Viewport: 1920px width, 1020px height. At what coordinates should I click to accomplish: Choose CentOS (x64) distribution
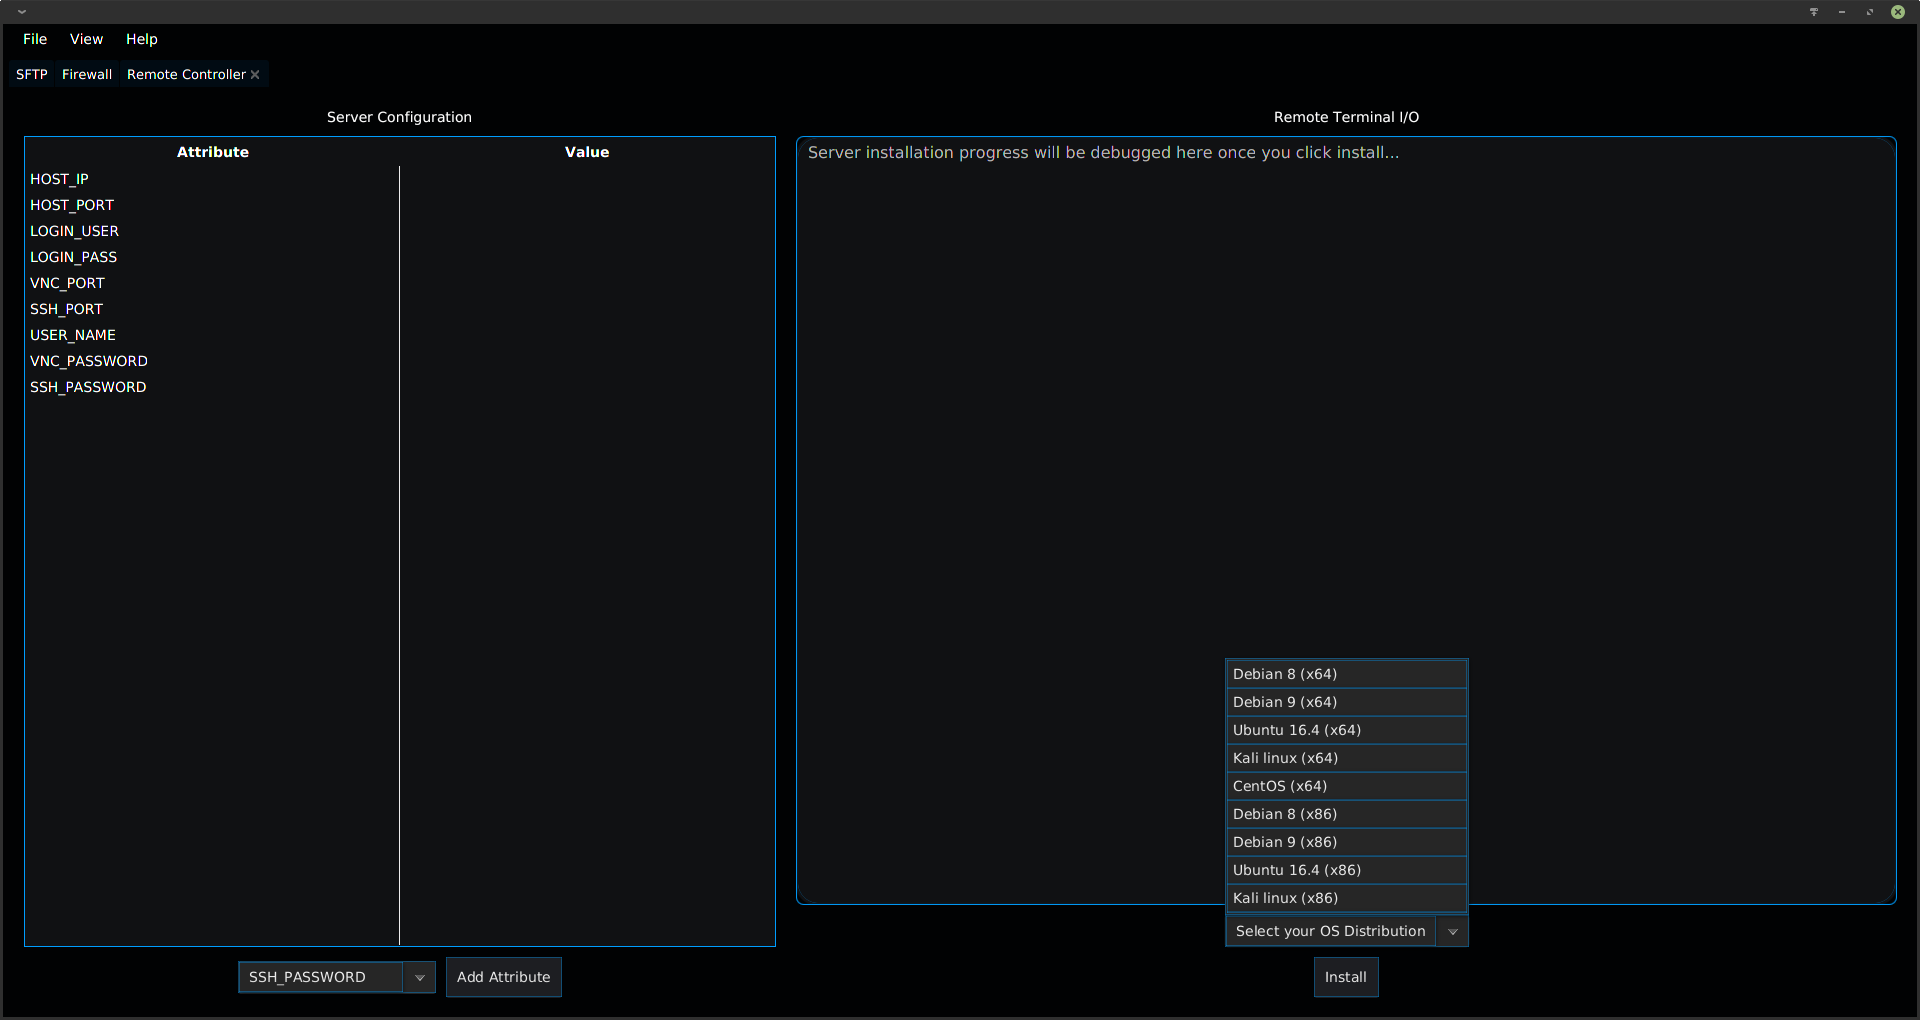point(1346,786)
